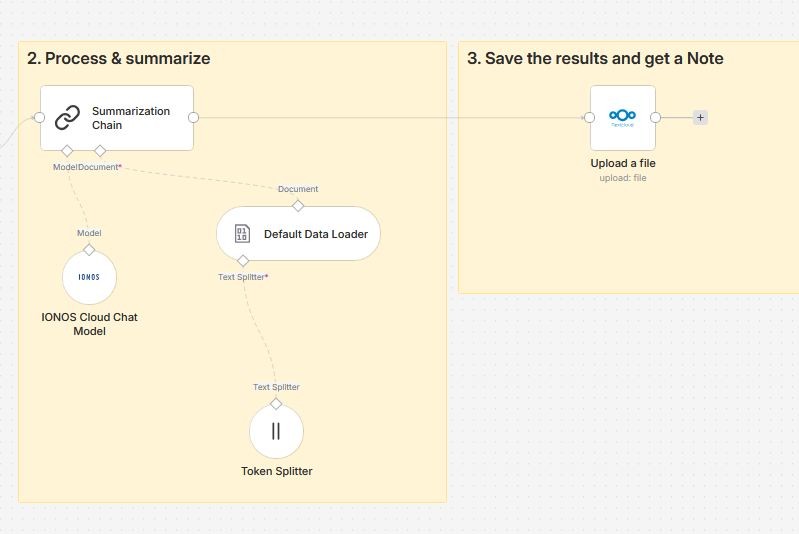Select the Token Splitter node
The image size is (799, 534).
tap(276, 431)
